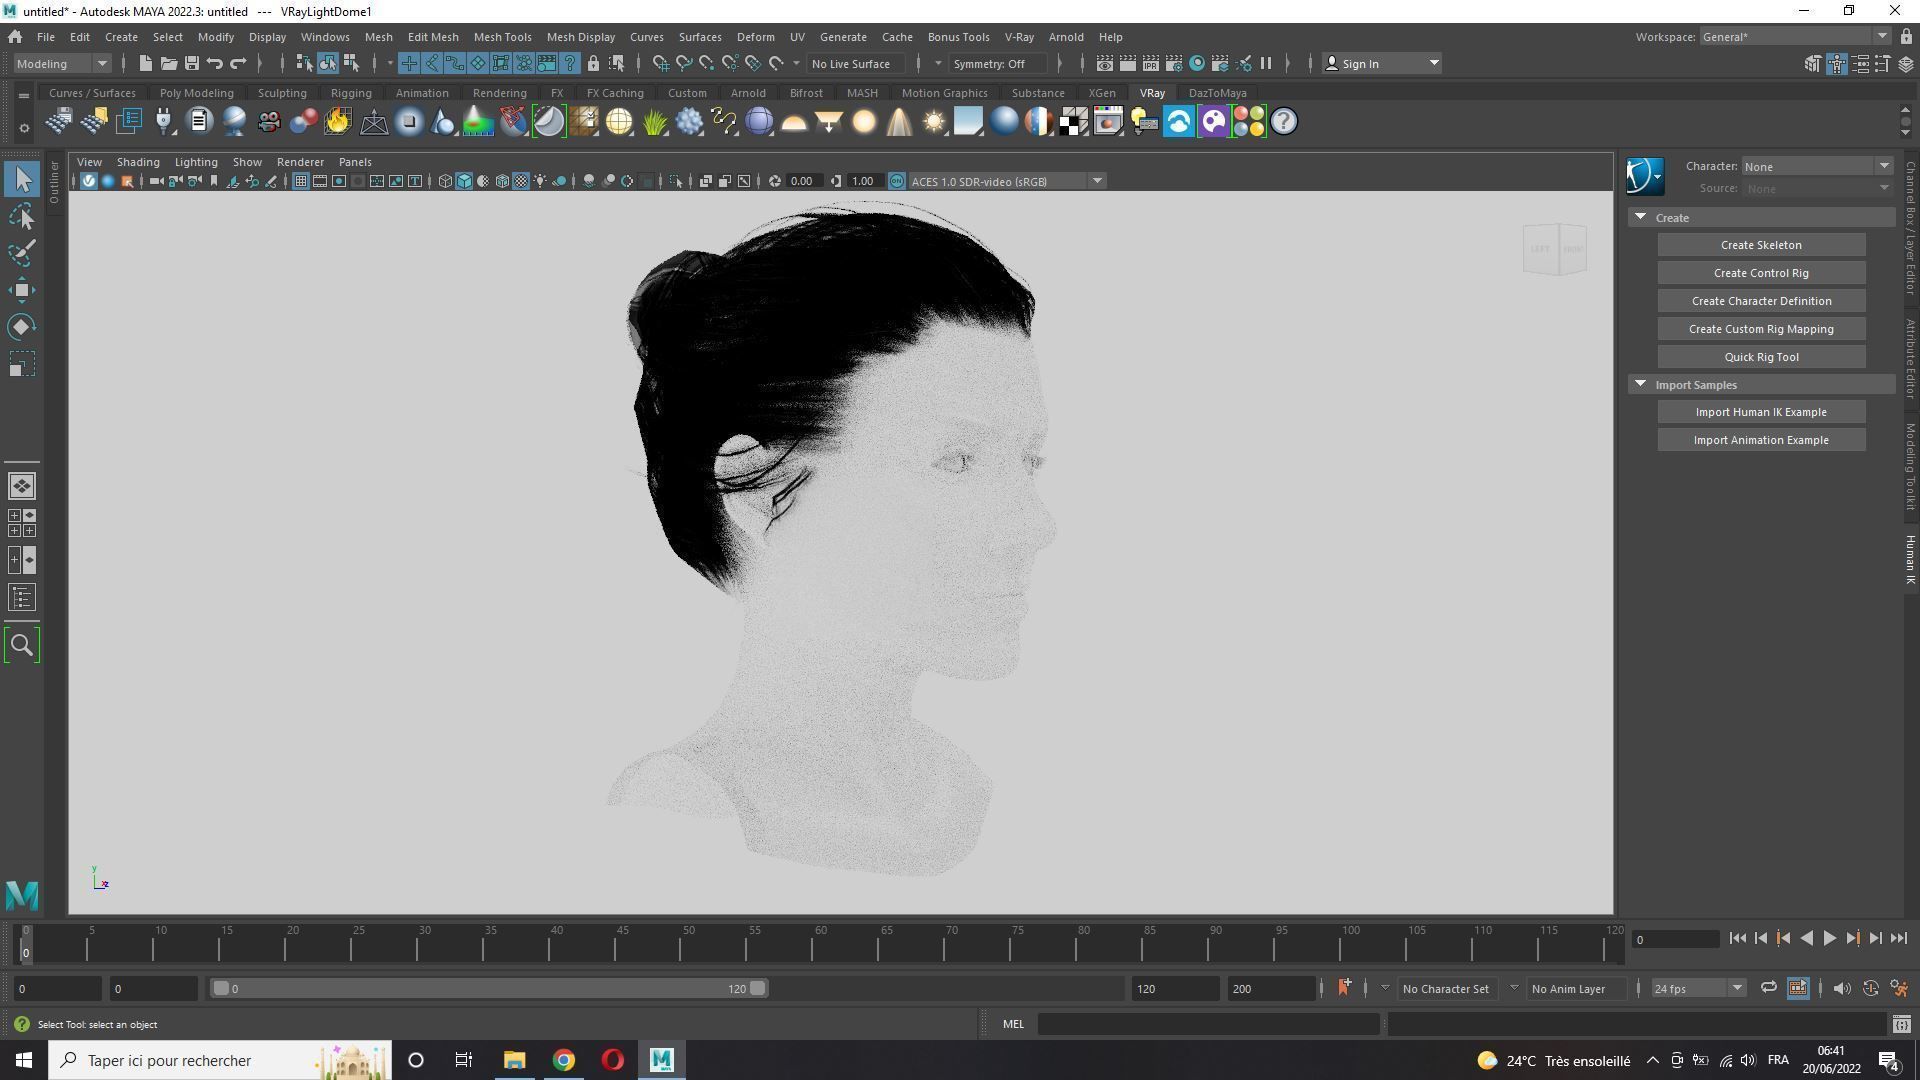Select the Paint Selection tool
The width and height of the screenshot is (1920, 1080).
22,253
